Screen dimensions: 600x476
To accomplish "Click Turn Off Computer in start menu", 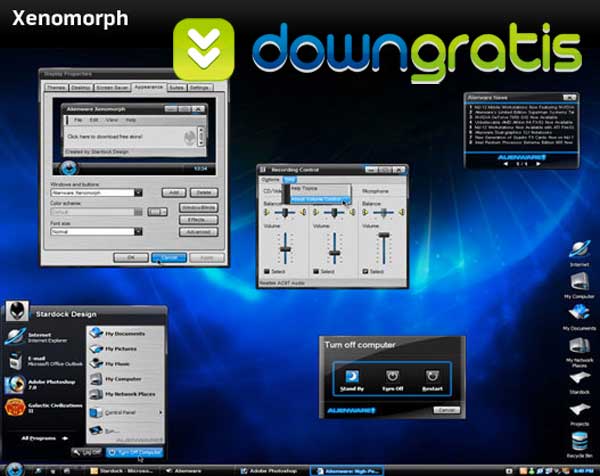I will tap(135, 452).
